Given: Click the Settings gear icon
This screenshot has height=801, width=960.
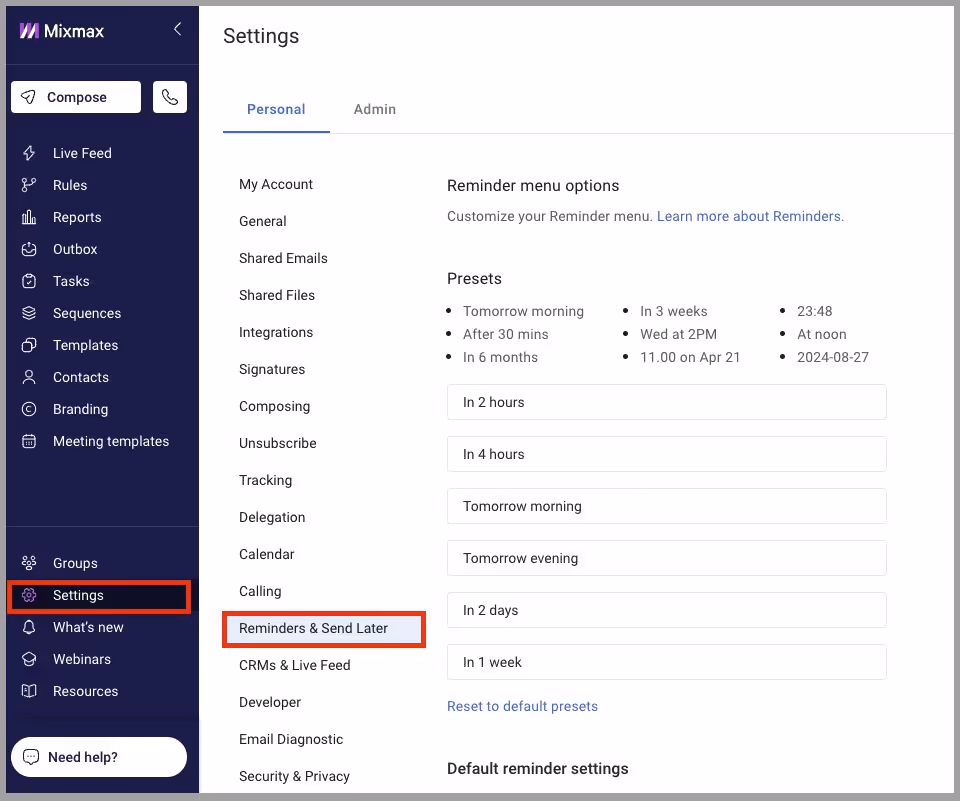Looking at the screenshot, I should click(29, 595).
